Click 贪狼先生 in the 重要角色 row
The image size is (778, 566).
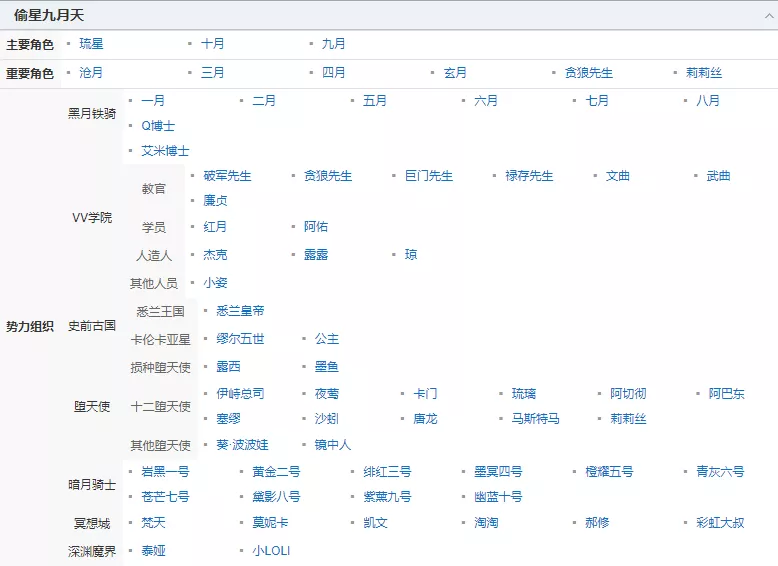[588, 73]
